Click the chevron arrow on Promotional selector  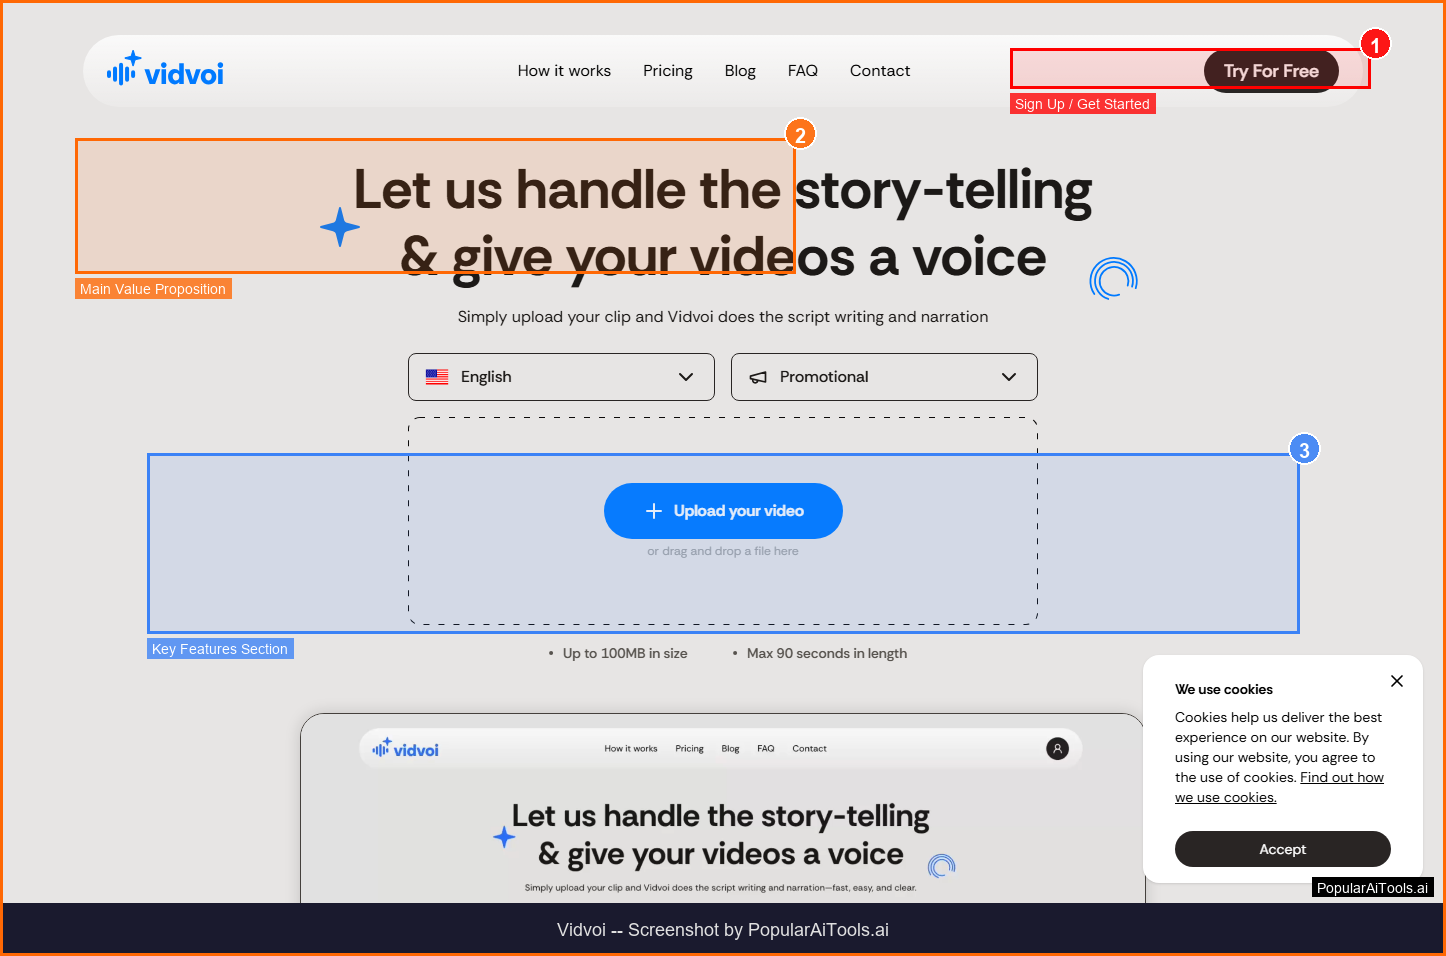coord(1009,377)
